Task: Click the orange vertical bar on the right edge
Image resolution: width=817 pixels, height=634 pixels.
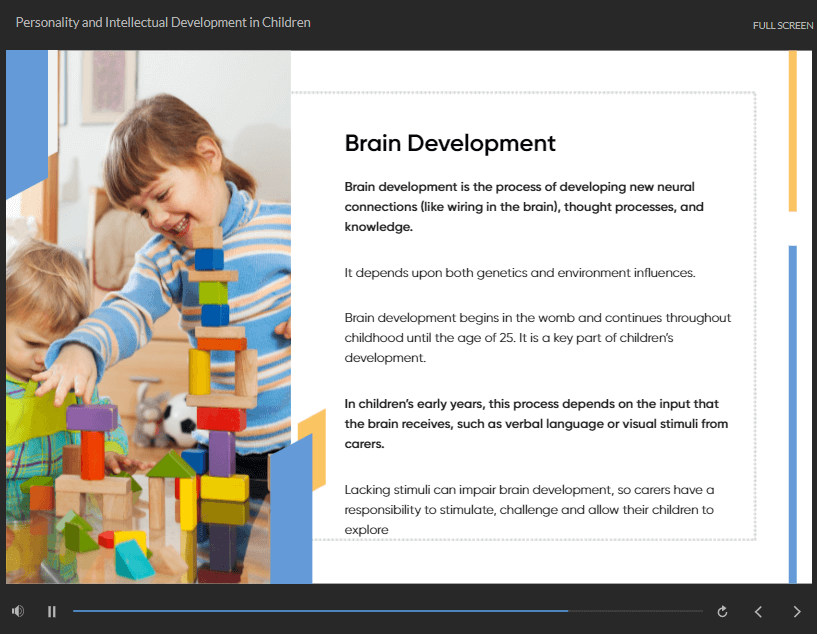Action: (792, 130)
